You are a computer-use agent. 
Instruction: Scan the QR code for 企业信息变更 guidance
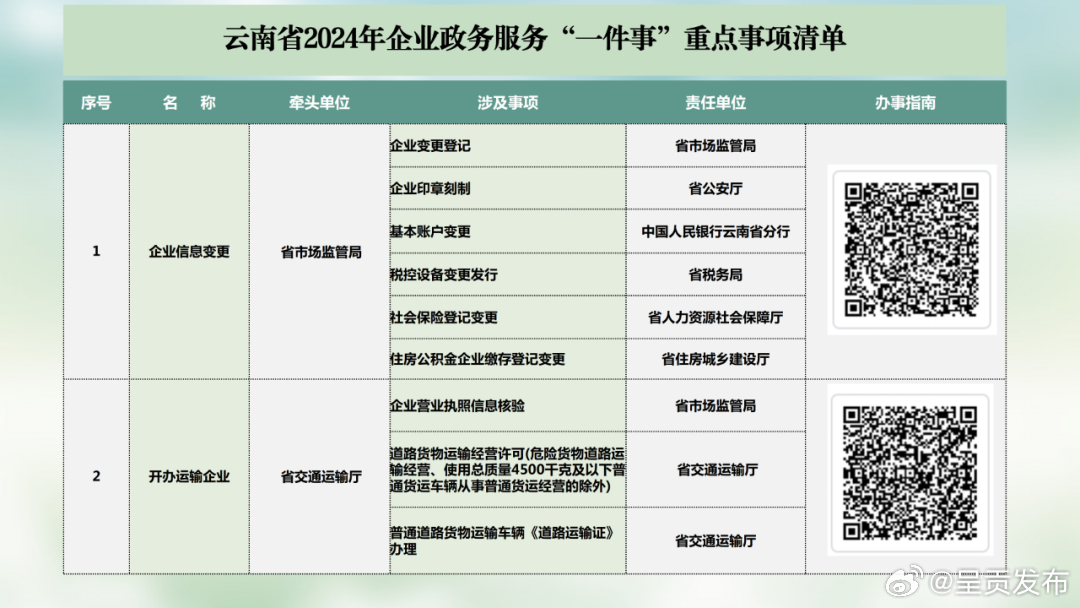point(911,250)
